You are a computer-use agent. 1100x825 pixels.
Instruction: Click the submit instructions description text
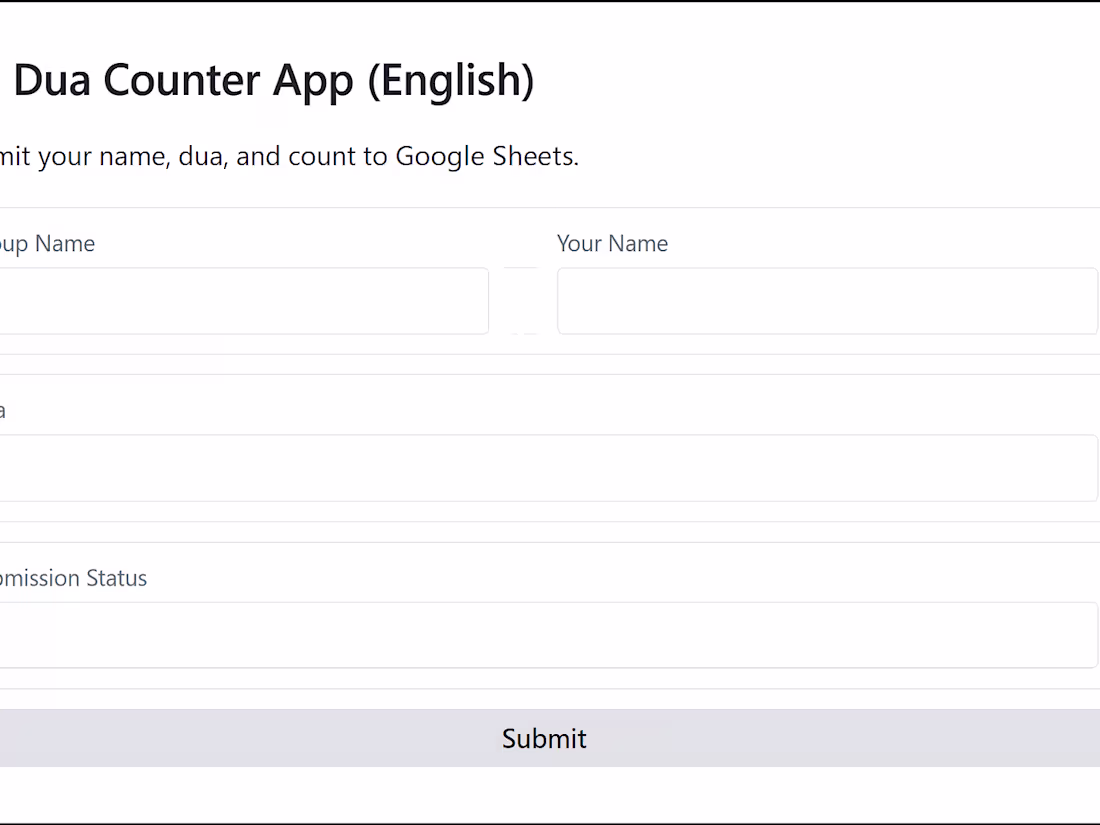pyautogui.click(x=290, y=156)
